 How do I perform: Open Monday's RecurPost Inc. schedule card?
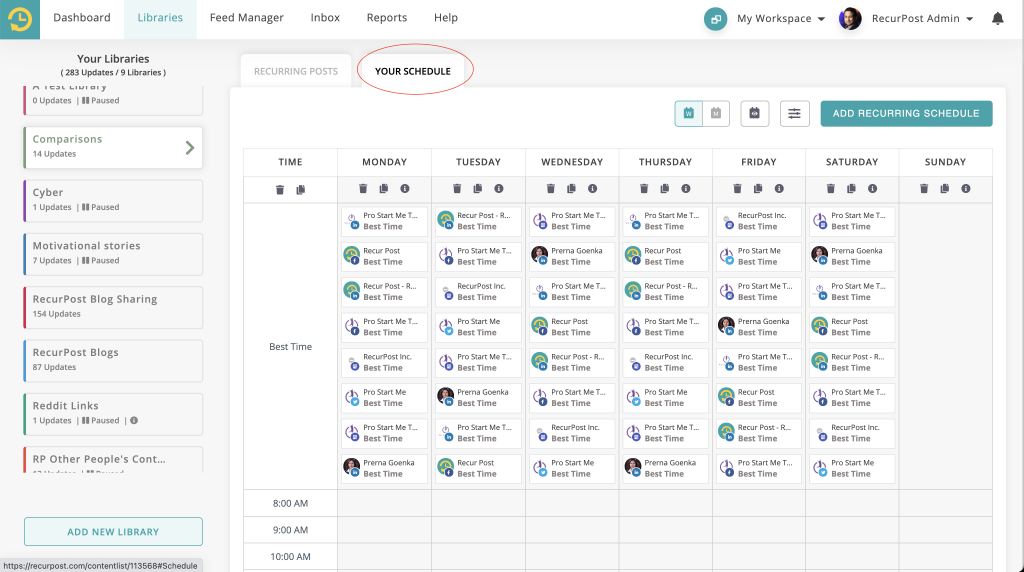(385, 362)
